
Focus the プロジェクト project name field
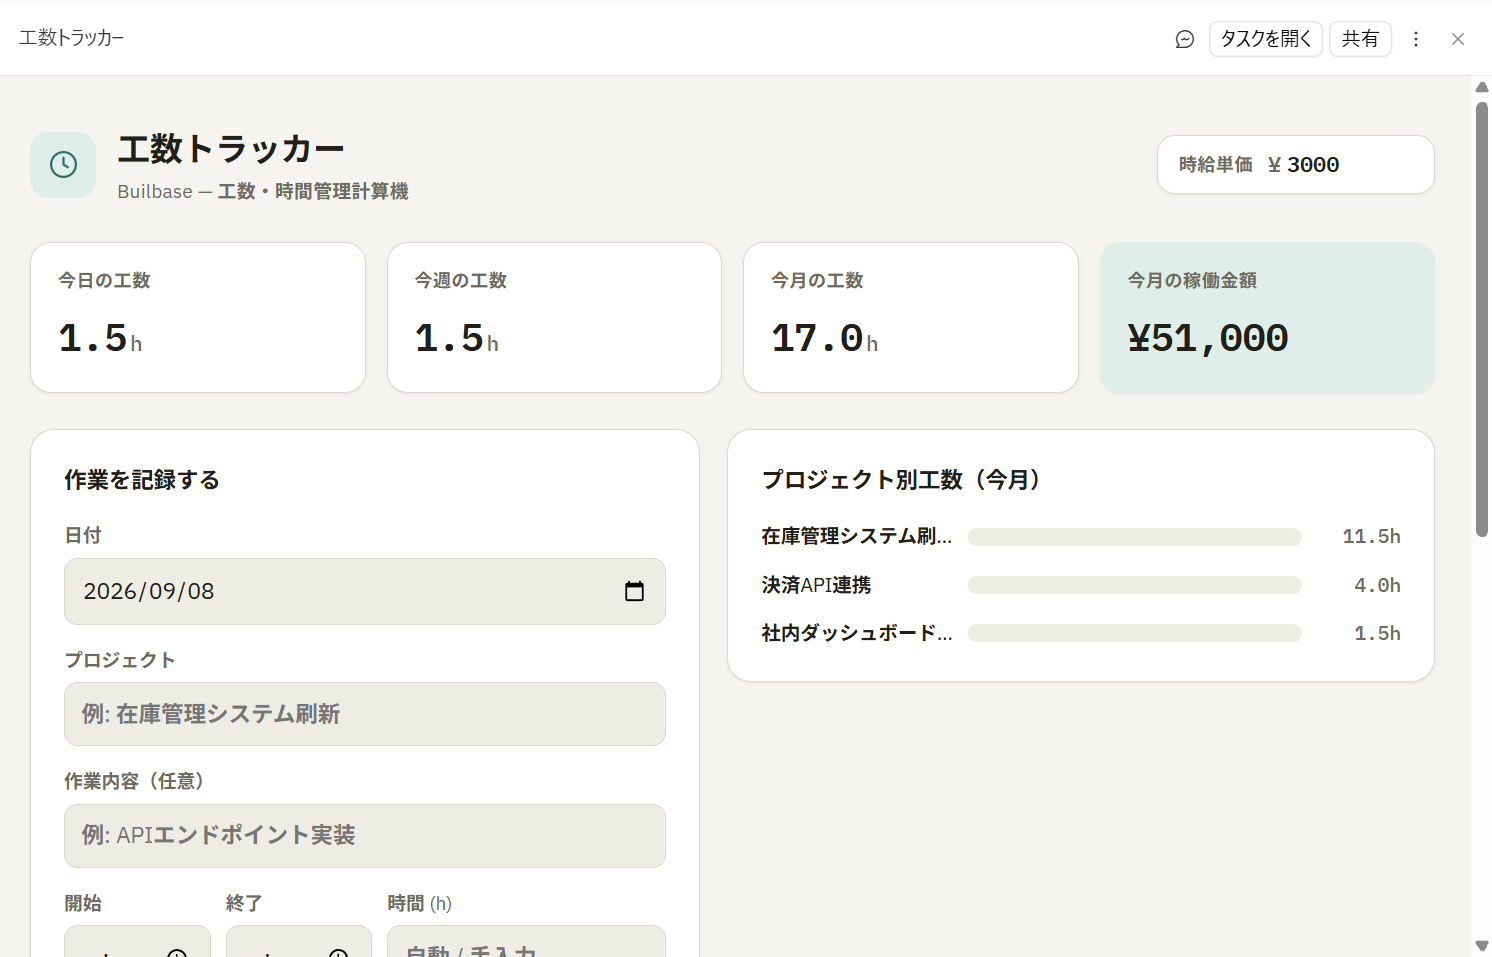365,714
